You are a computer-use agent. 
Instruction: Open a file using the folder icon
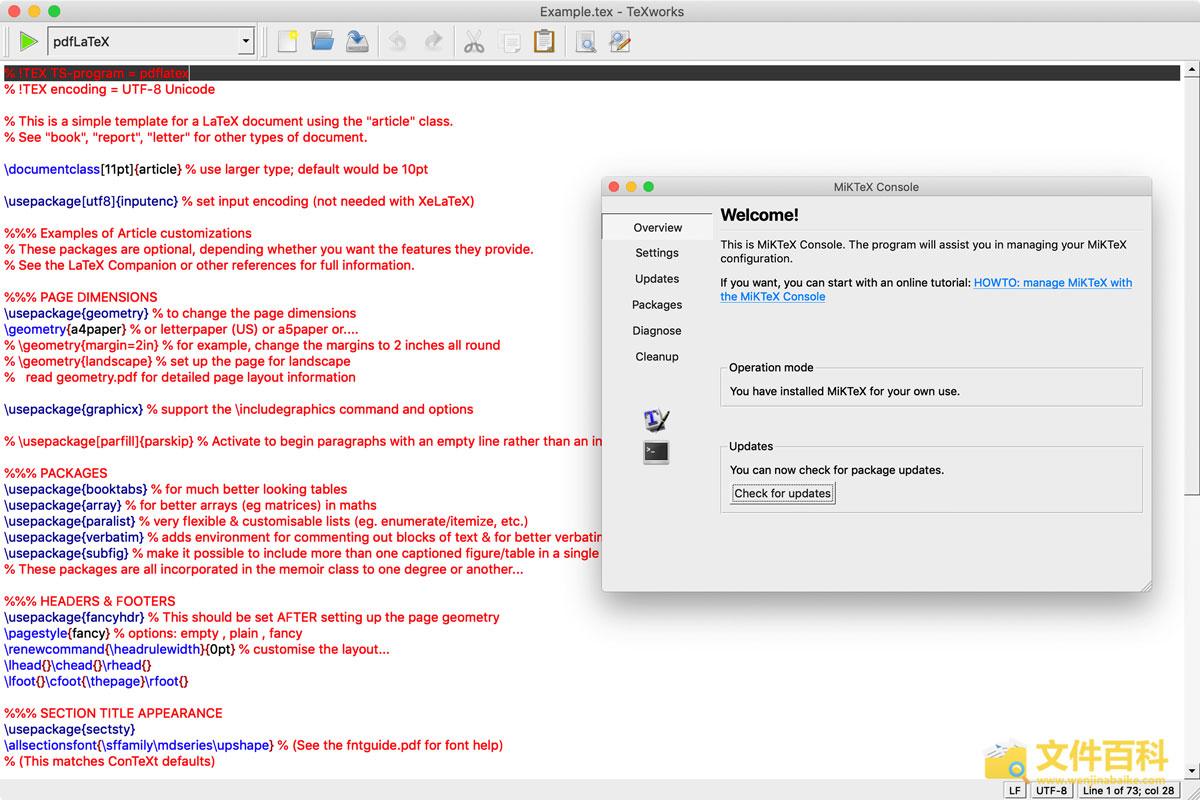(x=322, y=41)
